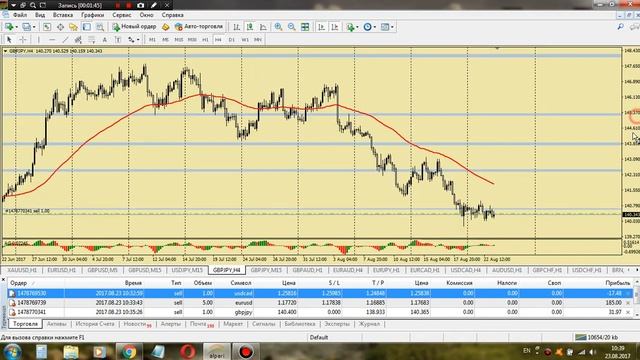Screen dimensions: 640x360
Task: Close the gbpjpy order with its ×
Action: pyautogui.click(x=628, y=312)
